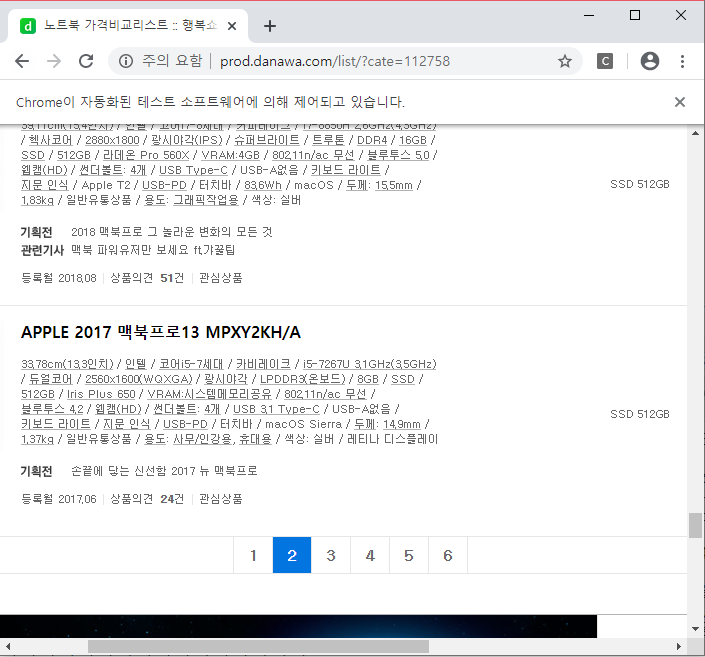This screenshot has height=657, width=705.
Task: Click the VRAM:시스템메모리공유 spec link
Action: pyautogui.click(x=210, y=394)
